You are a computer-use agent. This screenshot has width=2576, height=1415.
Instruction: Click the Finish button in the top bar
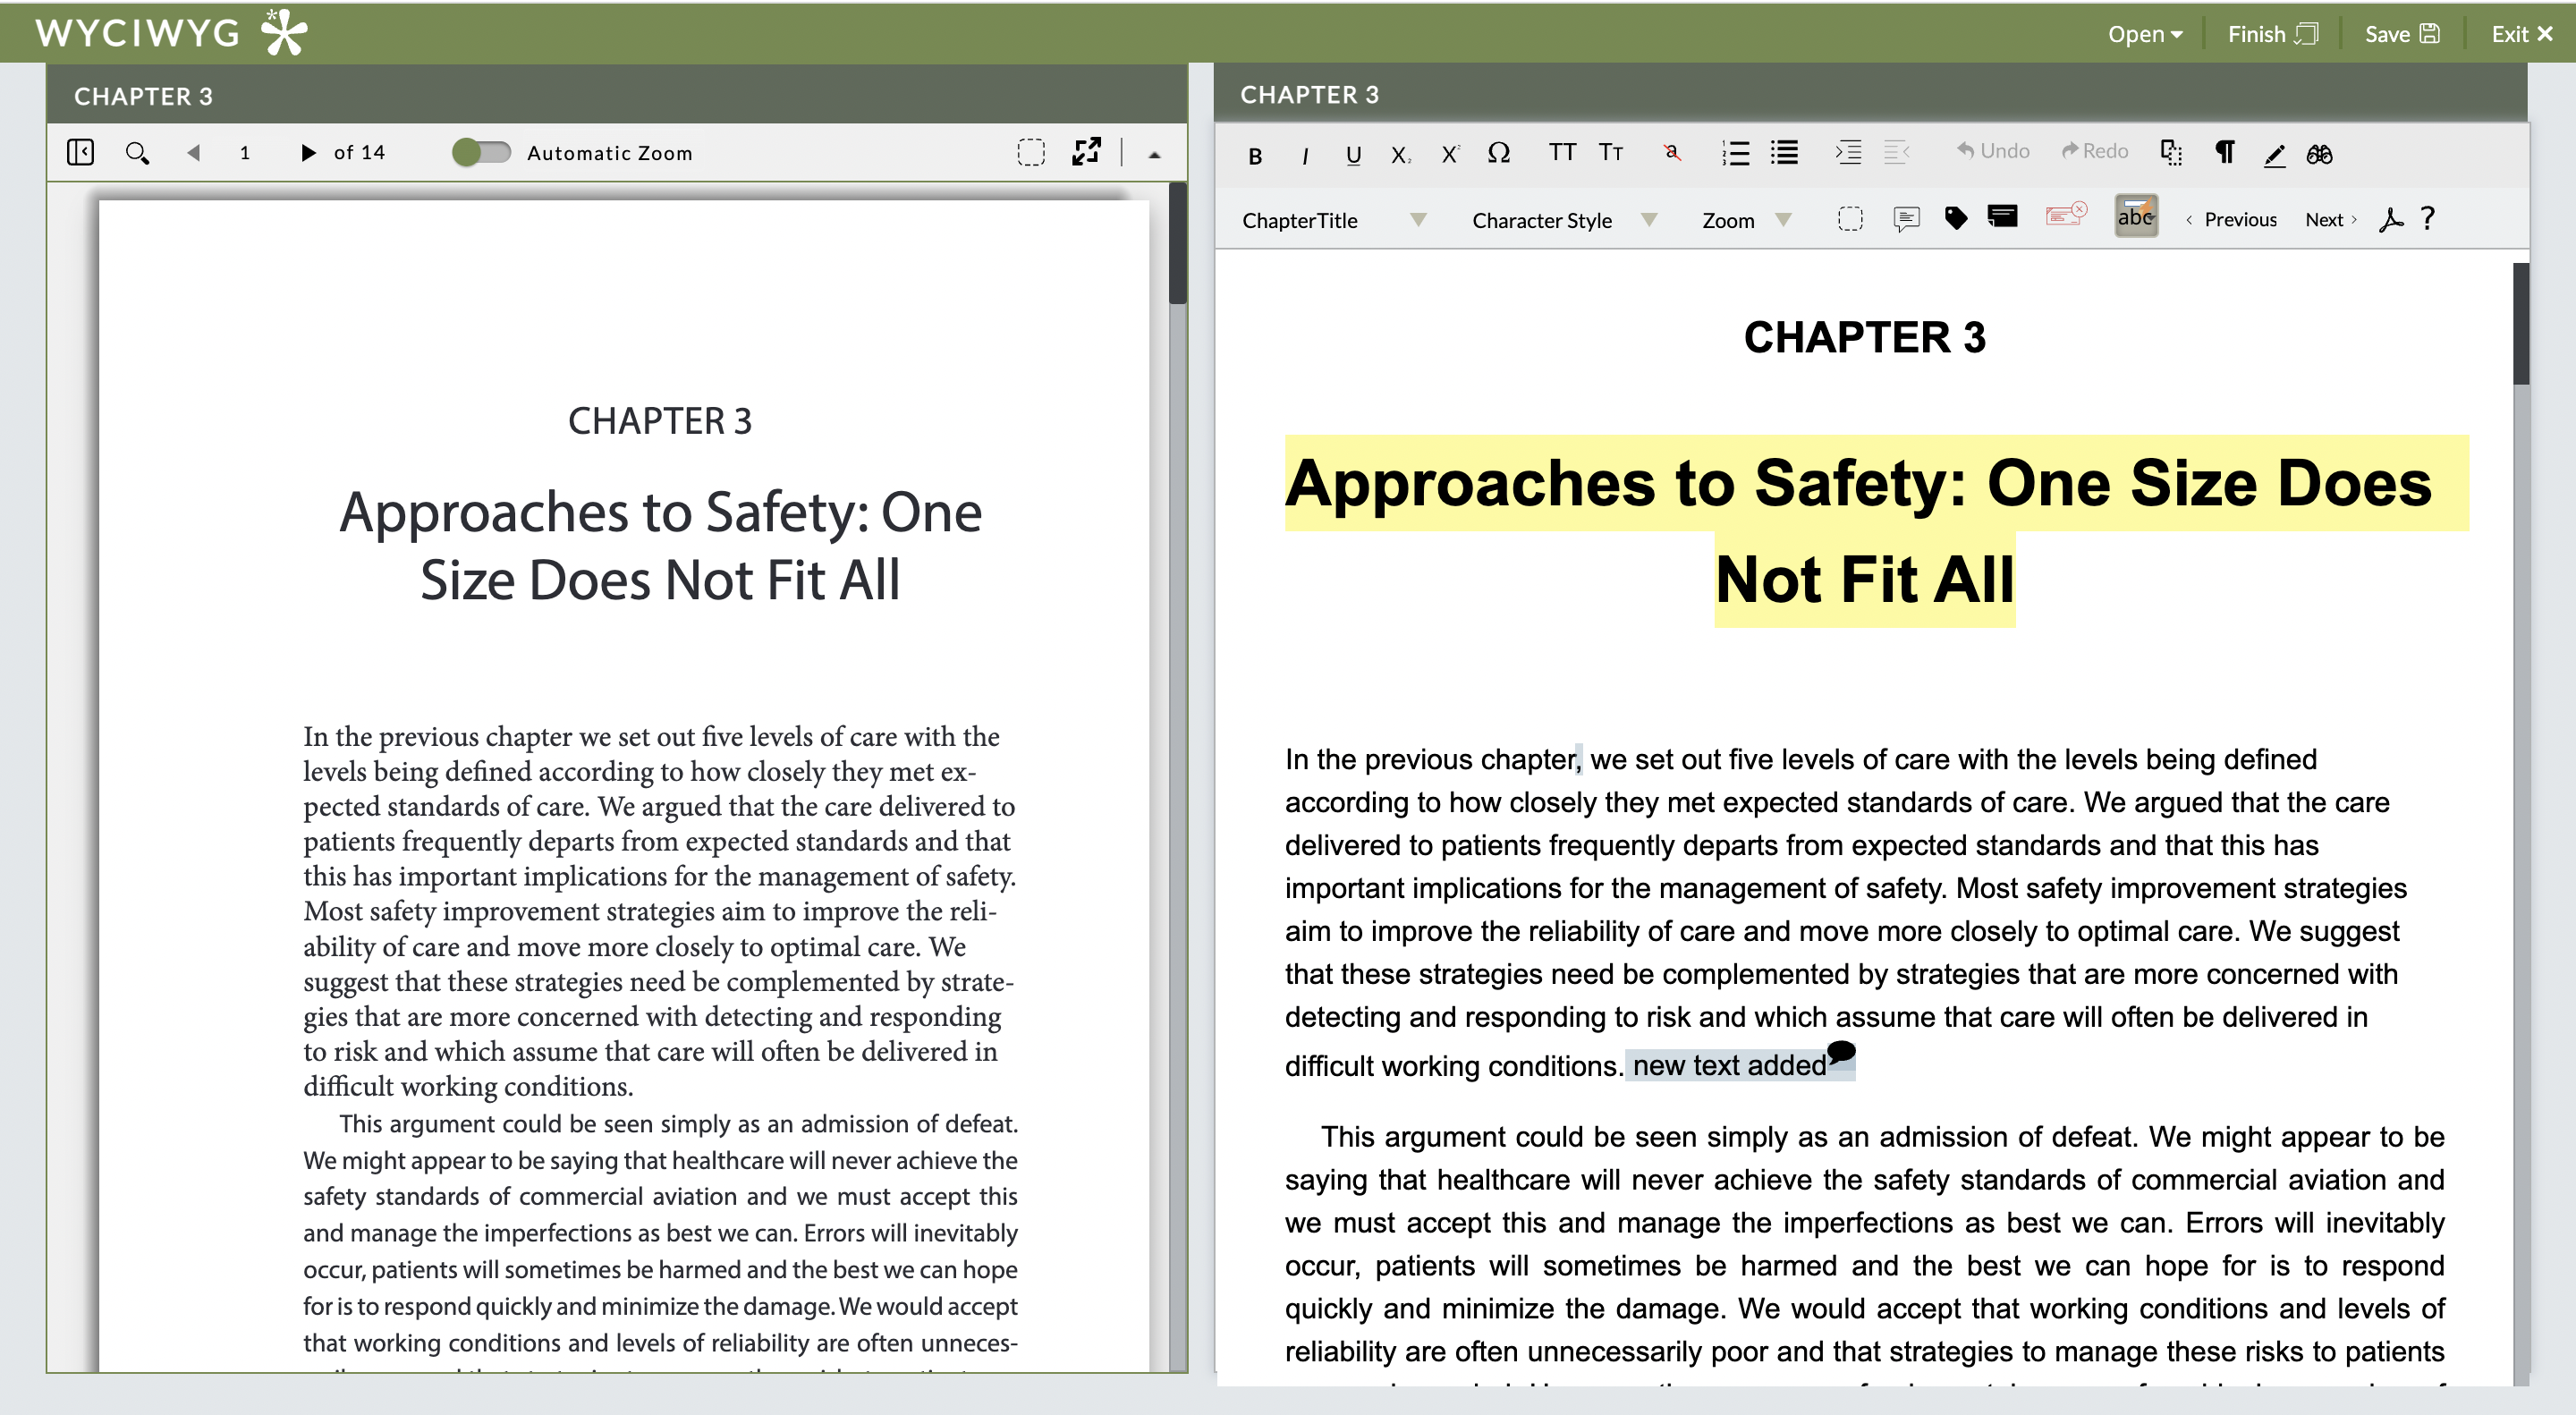pos(2272,34)
